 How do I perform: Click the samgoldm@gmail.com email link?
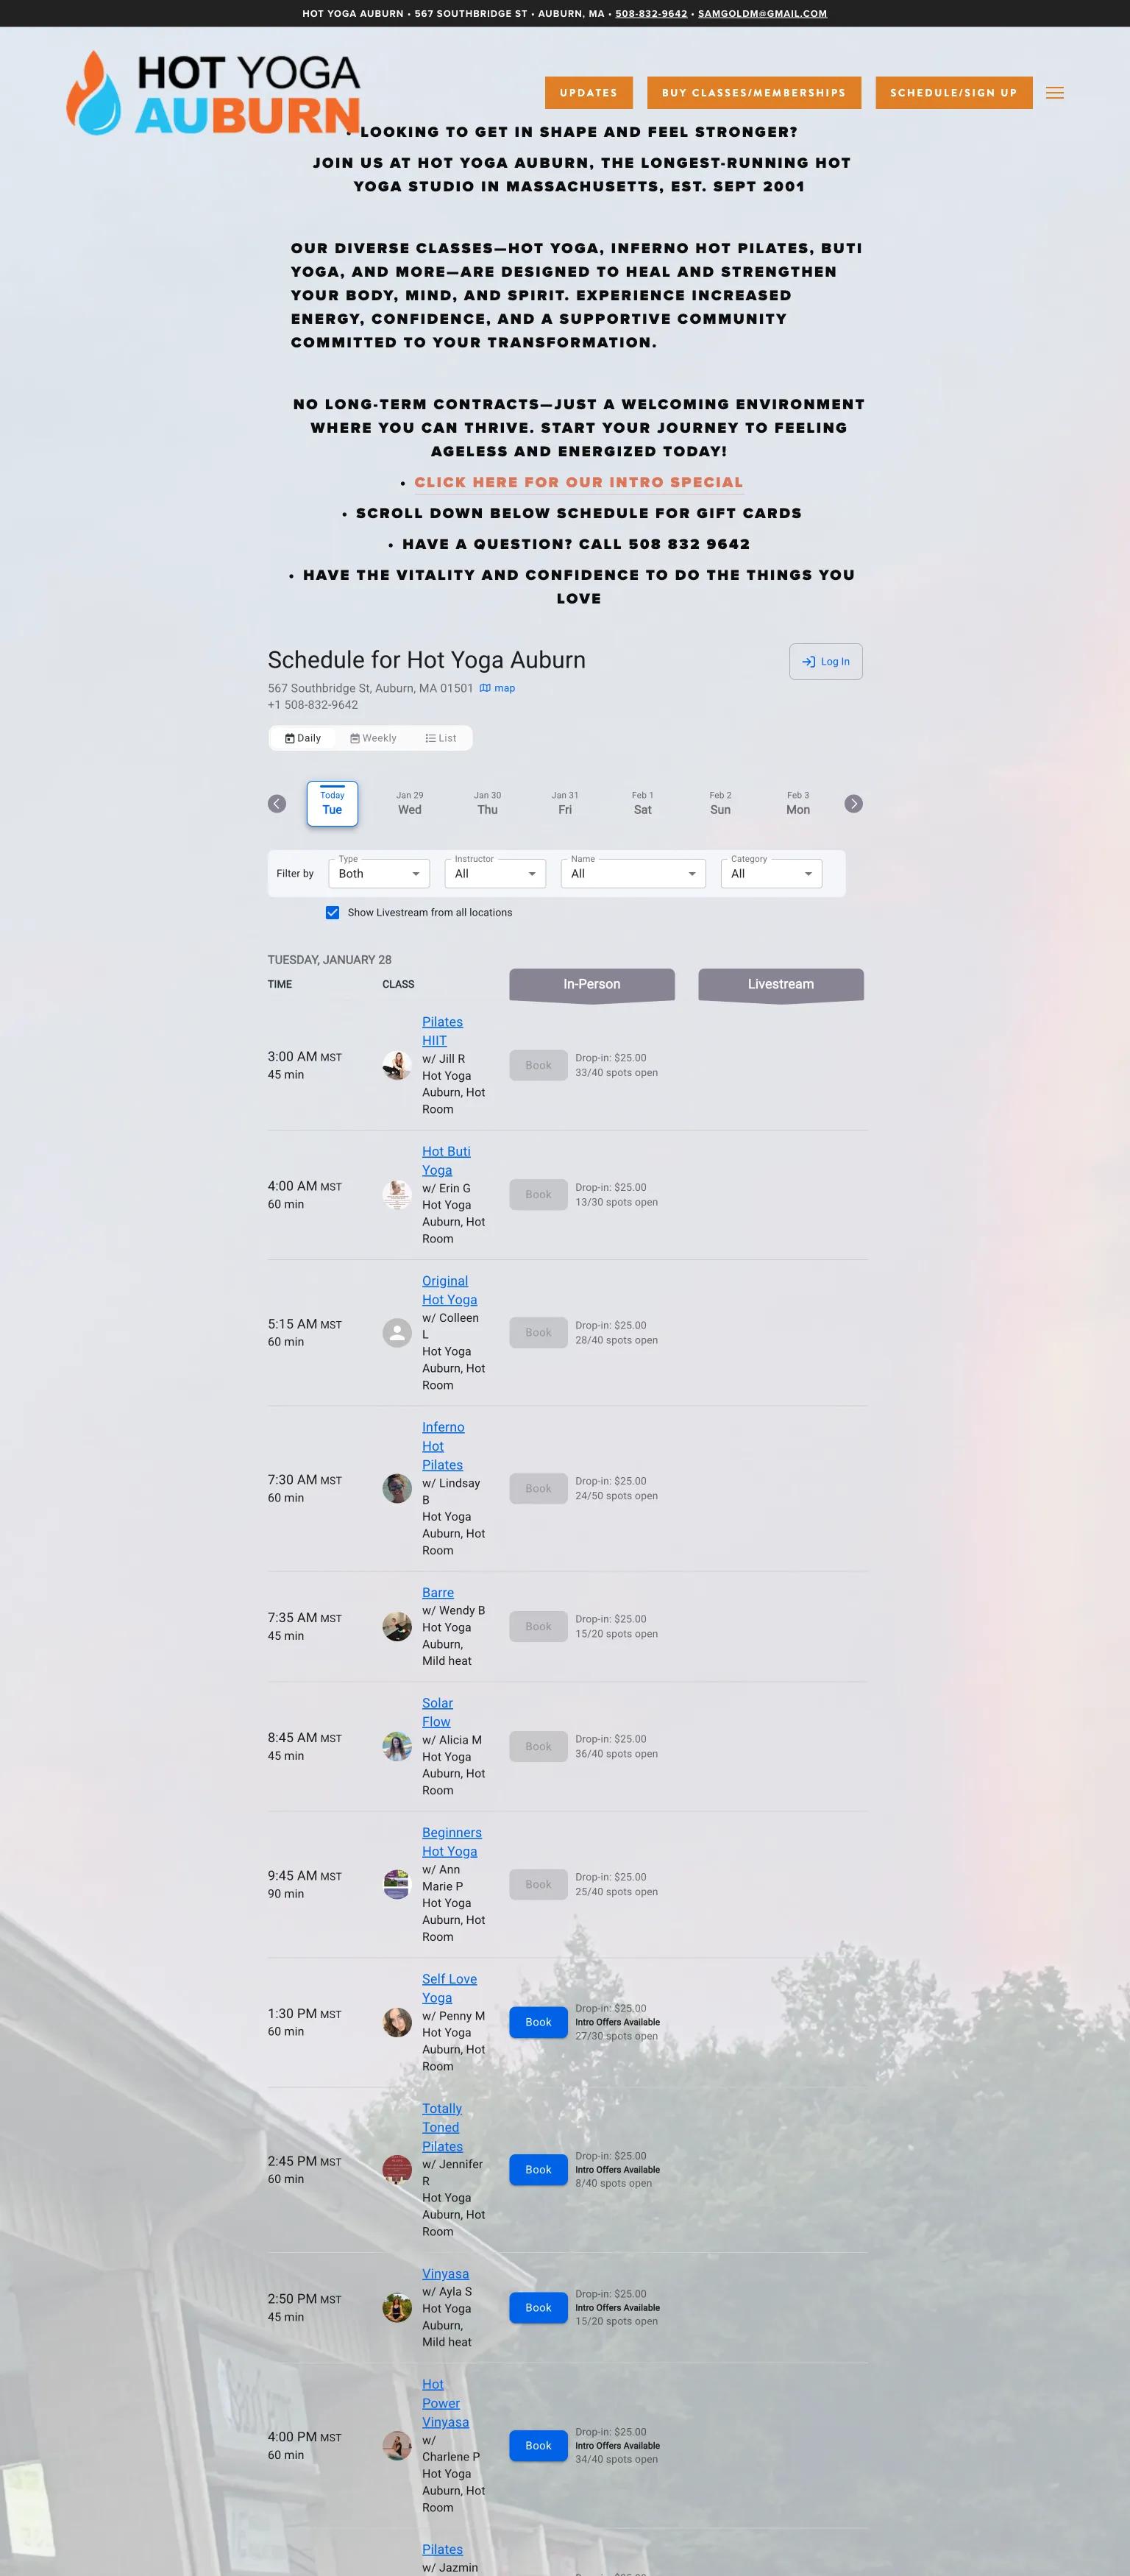762,14
